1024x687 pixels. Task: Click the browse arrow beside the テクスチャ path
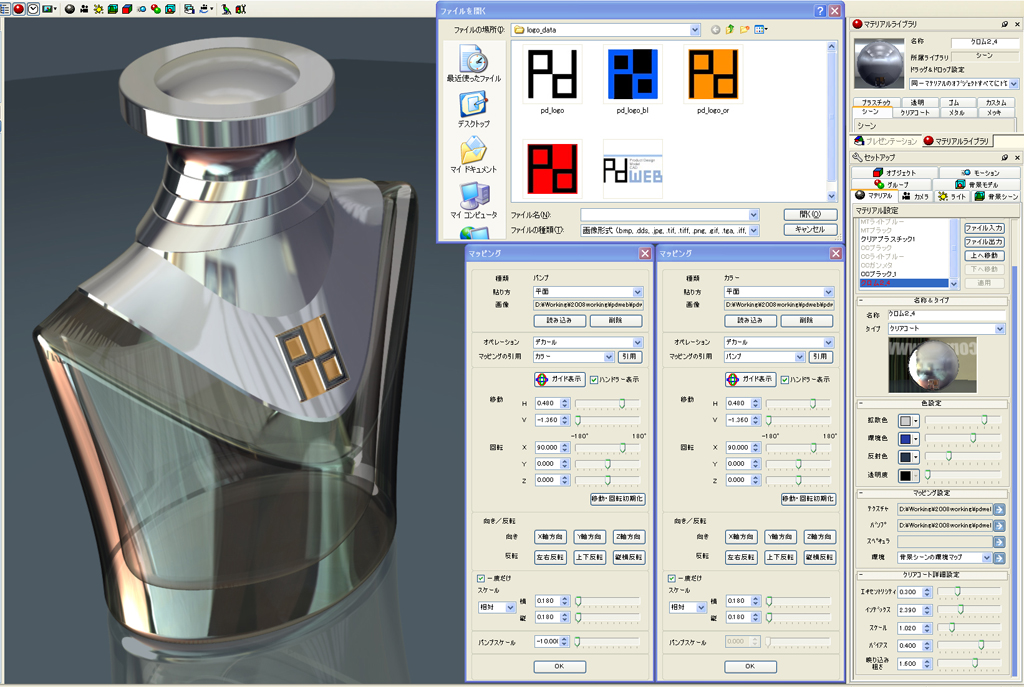(x=999, y=509)
